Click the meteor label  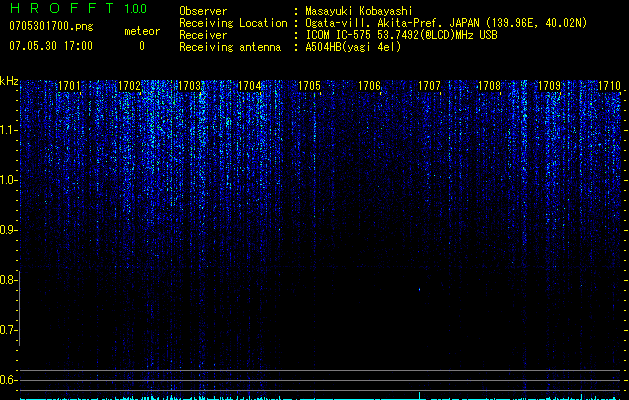tap(142, 31)
